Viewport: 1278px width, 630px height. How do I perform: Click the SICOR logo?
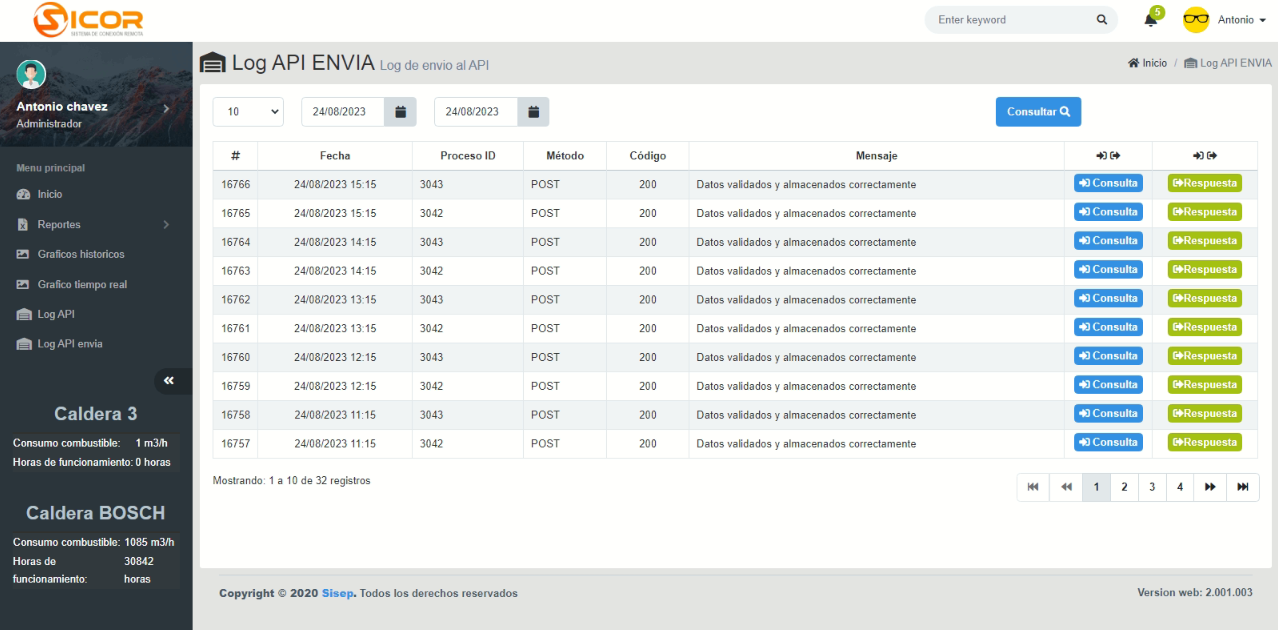(x=88, y=19)
